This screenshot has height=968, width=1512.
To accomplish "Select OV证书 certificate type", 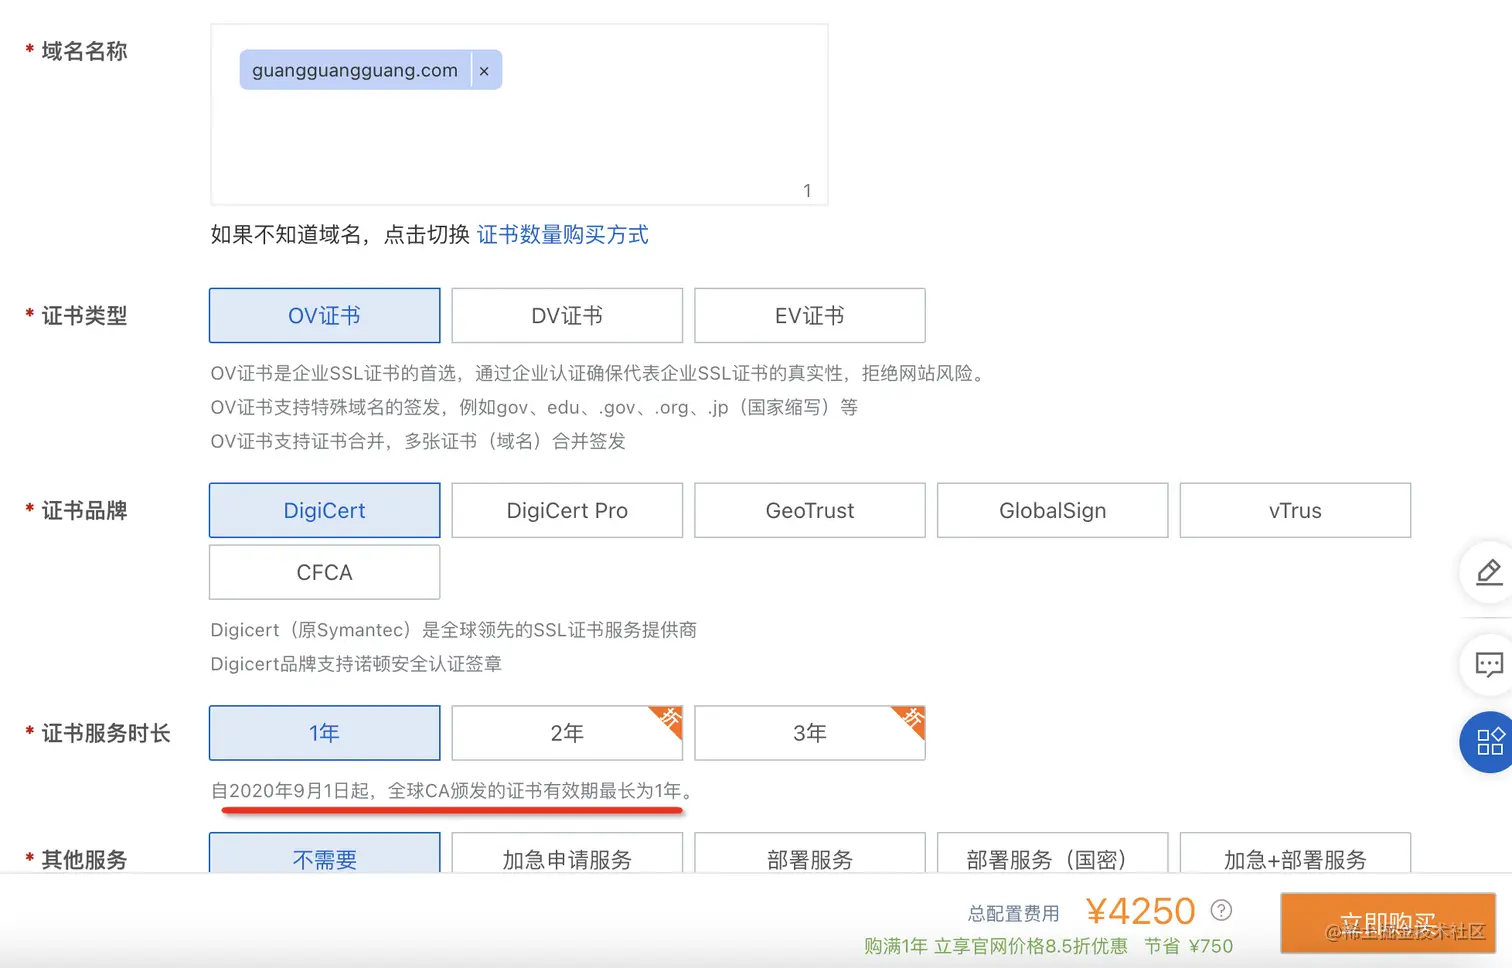I will [324, 316].
